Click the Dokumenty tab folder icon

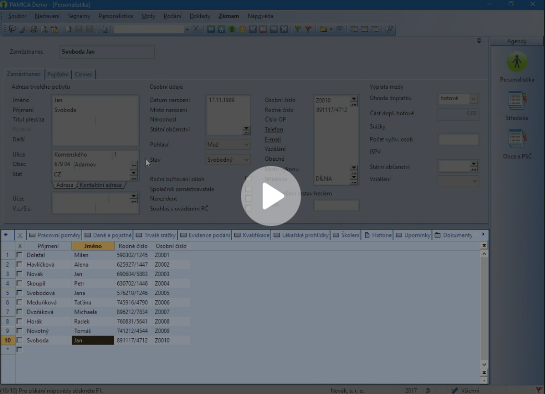coord(438,235)
